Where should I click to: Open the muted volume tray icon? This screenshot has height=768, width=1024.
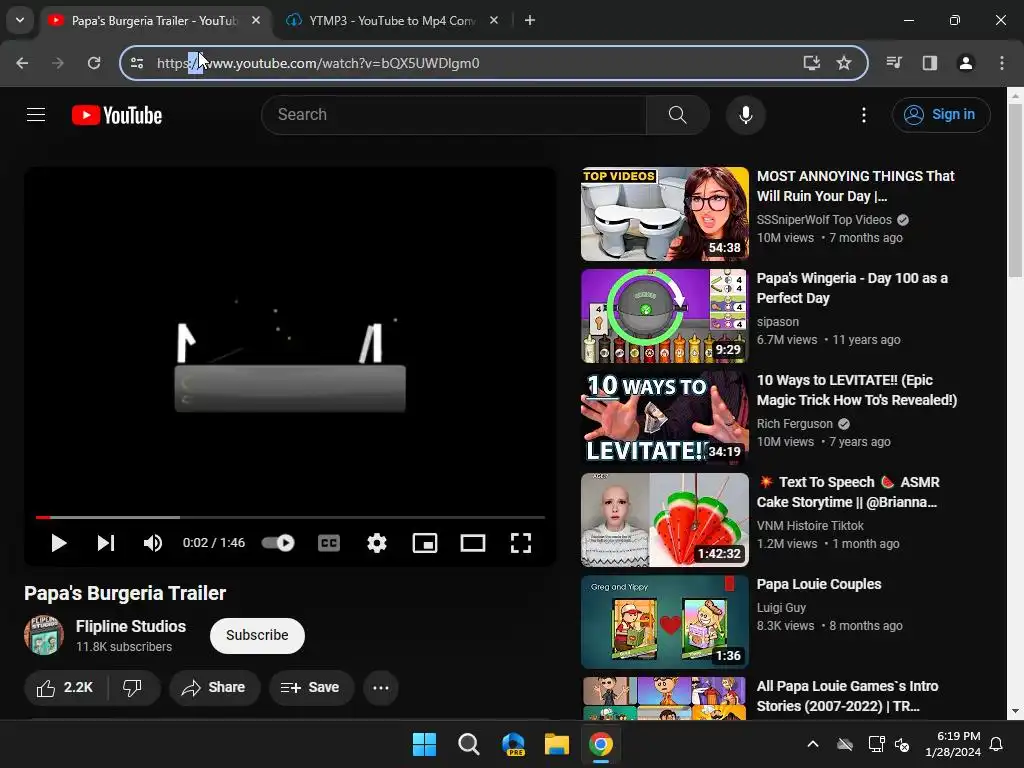pos(902,744)
